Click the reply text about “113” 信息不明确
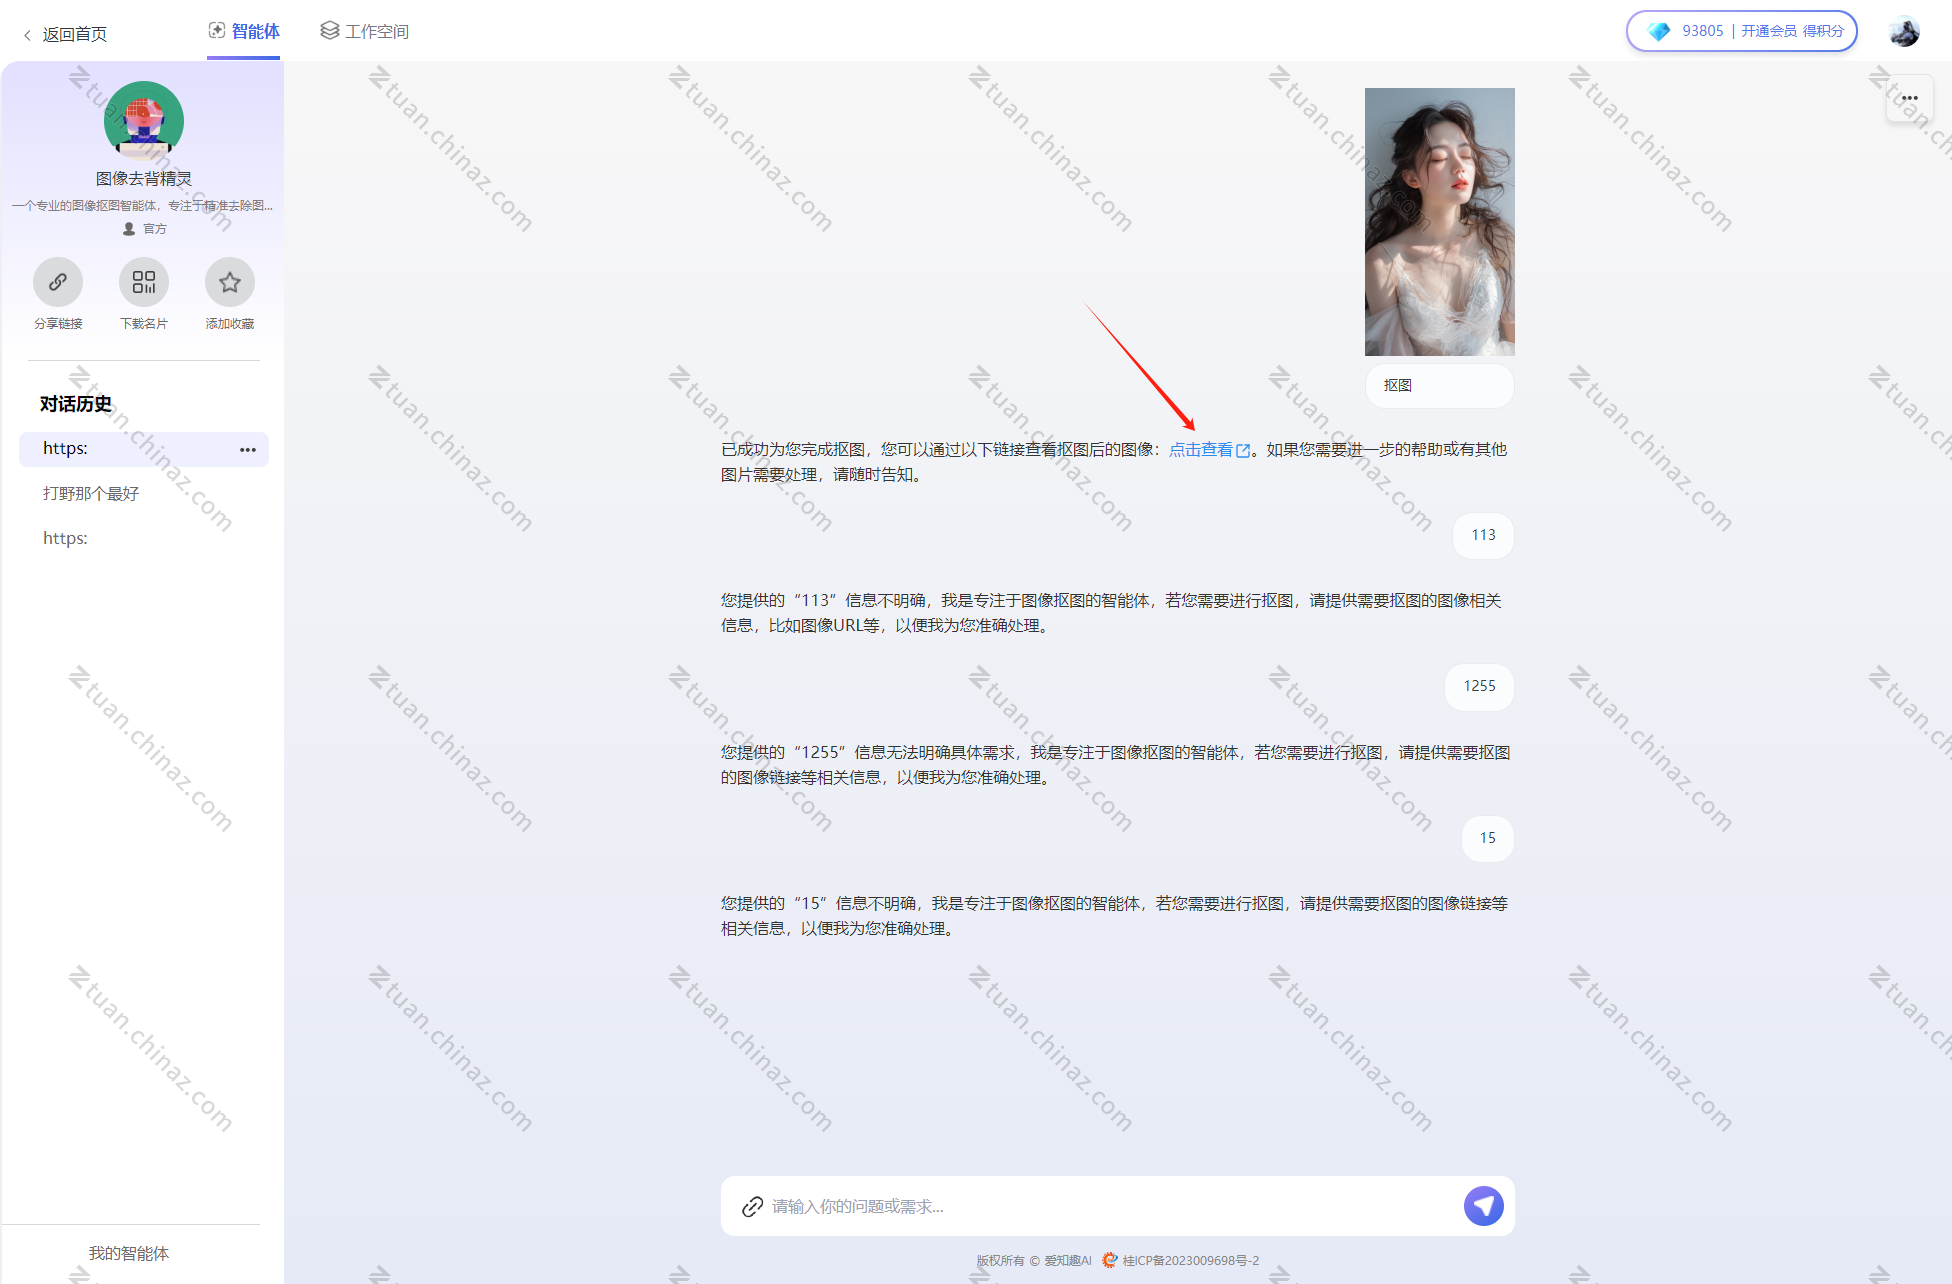Viewport: 1952px width, 1284px height. click(1112, 613)
